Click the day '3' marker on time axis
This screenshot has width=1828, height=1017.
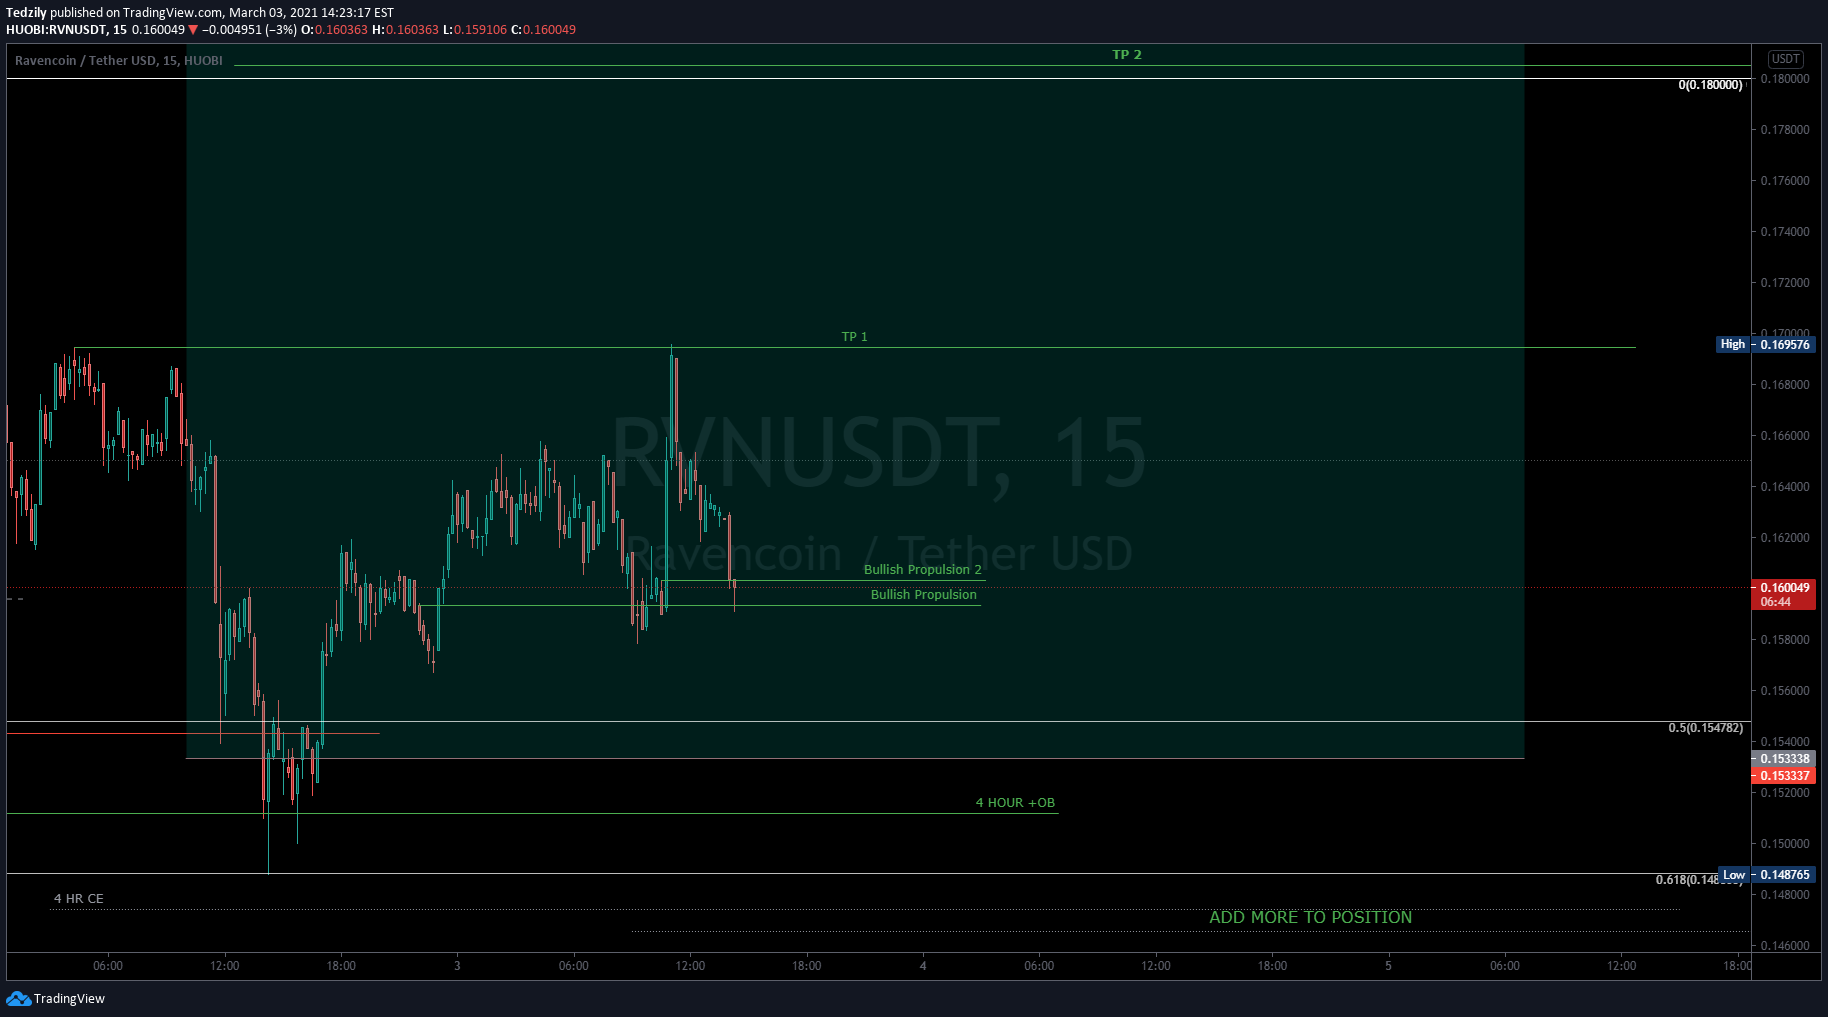coord(457,966)
